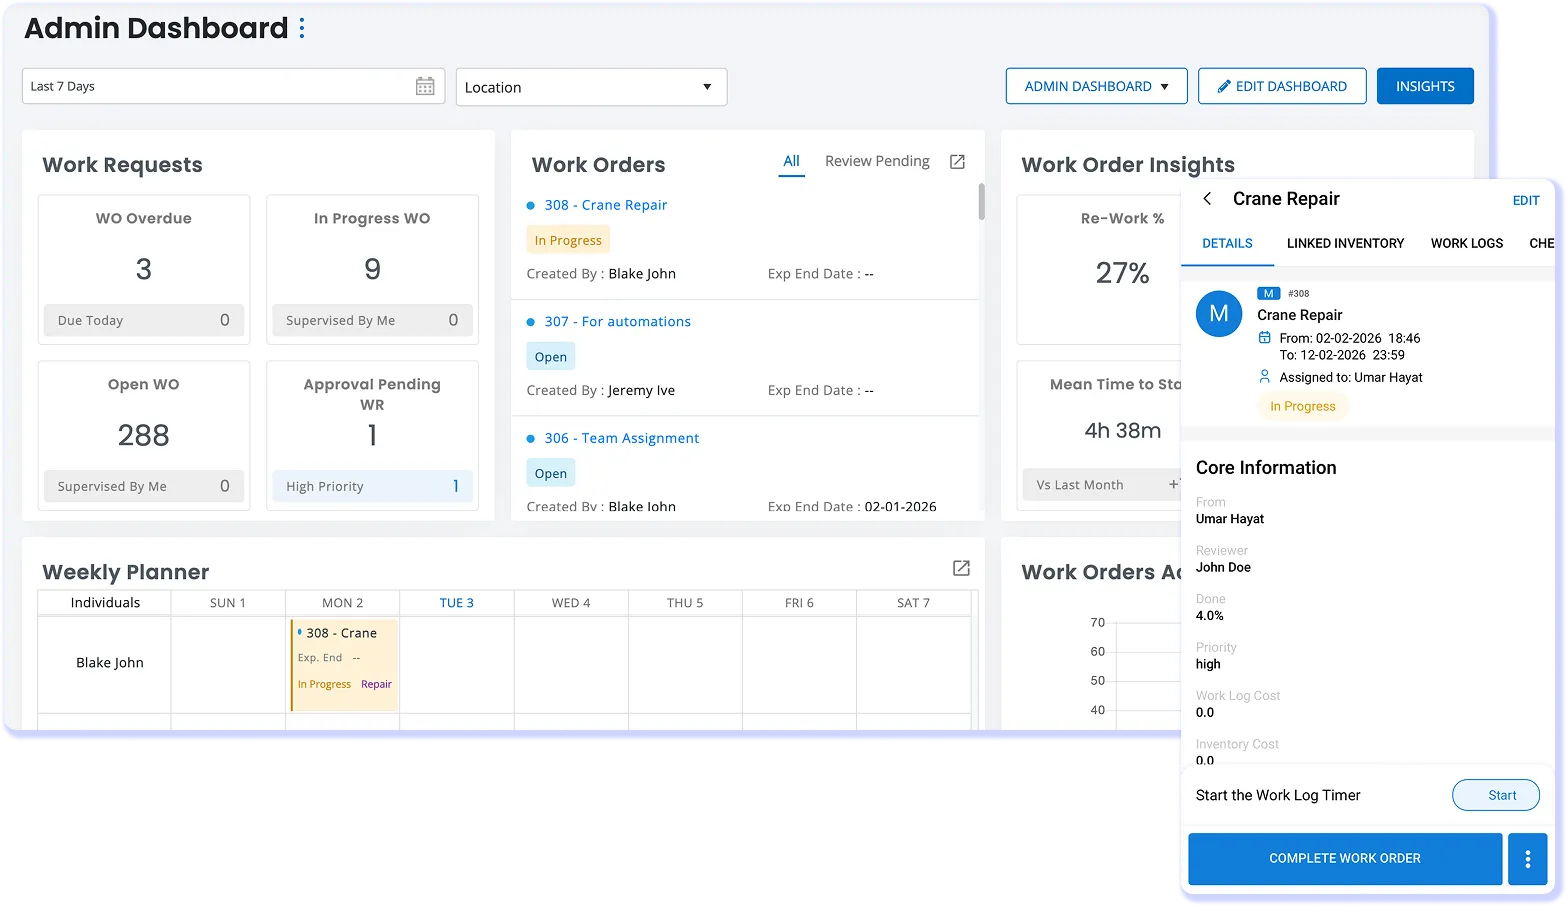Open the Admin Dashboard kebab menu
The width and height of the screenshot is (1567, 906).
(302, 29)
